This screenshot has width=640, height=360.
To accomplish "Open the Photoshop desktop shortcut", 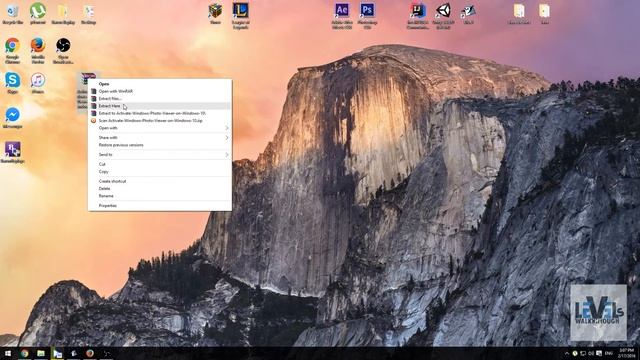I will point(367,16).
